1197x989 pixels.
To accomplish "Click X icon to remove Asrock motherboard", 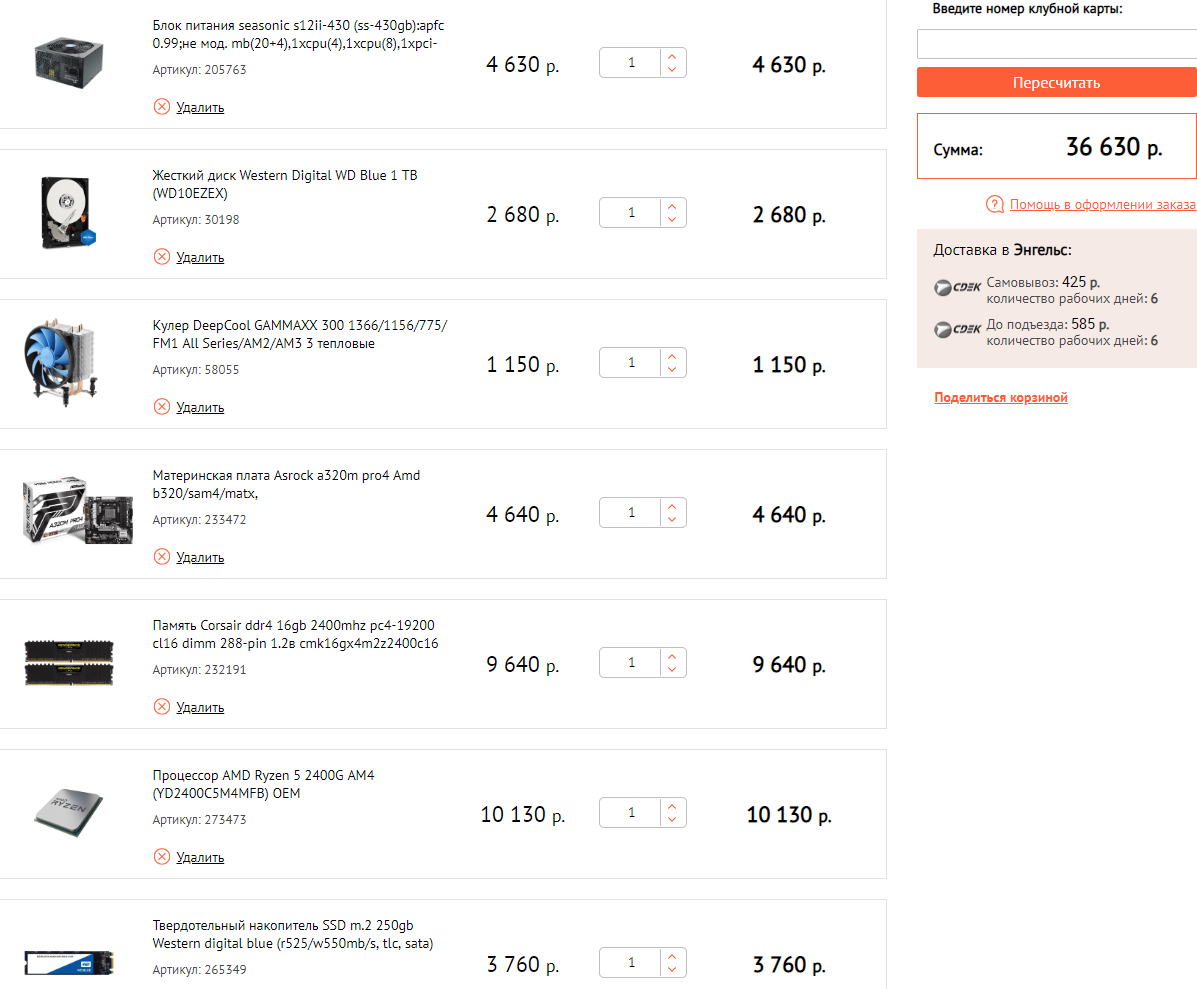I will pyautogui.click(x=162, y=557).
